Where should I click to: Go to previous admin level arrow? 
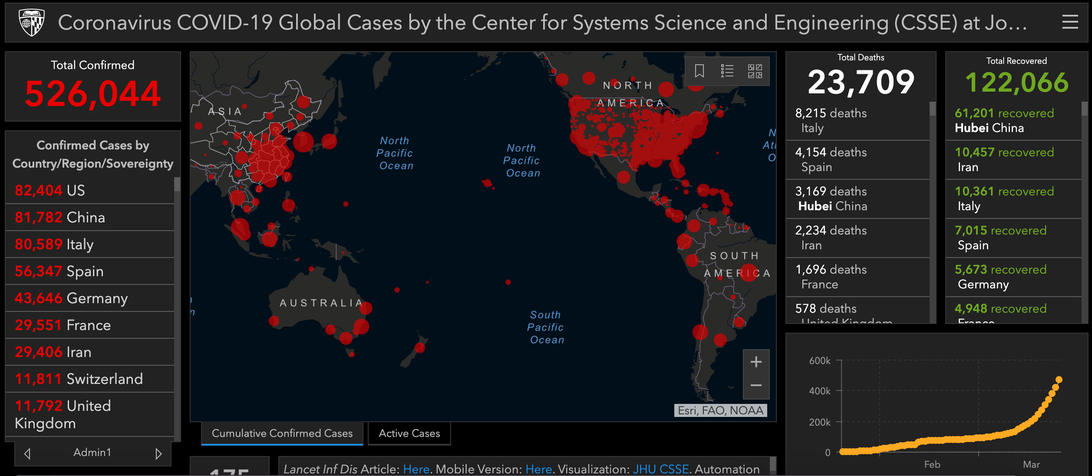27,454
